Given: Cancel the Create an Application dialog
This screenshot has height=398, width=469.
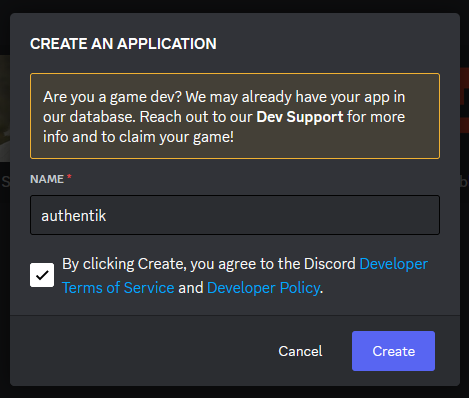Looking at the screenshot, I should pyautogui.click(x=300, y=351).
